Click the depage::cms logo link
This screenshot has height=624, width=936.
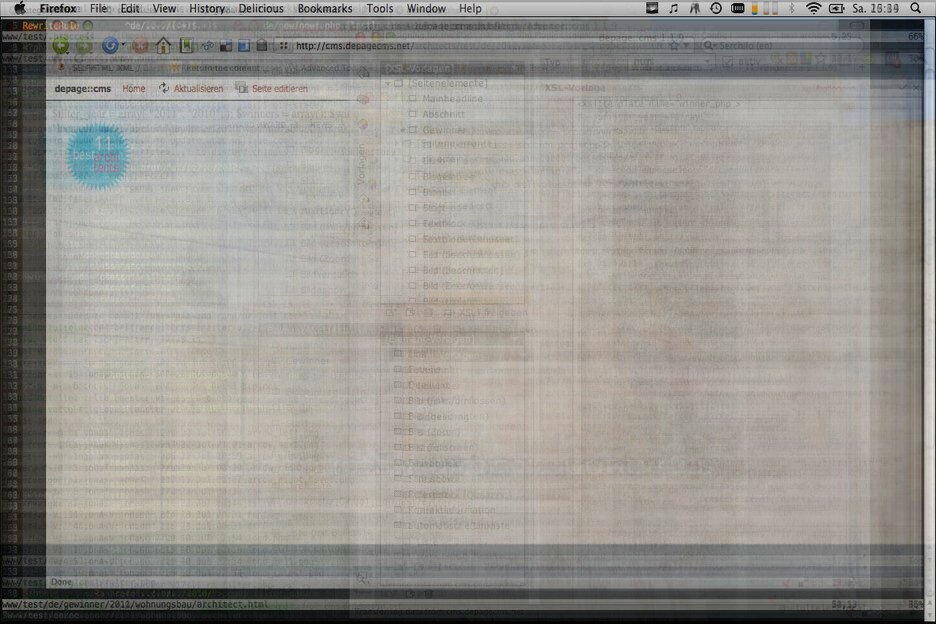pyautogui.click(x=82, y=88)
